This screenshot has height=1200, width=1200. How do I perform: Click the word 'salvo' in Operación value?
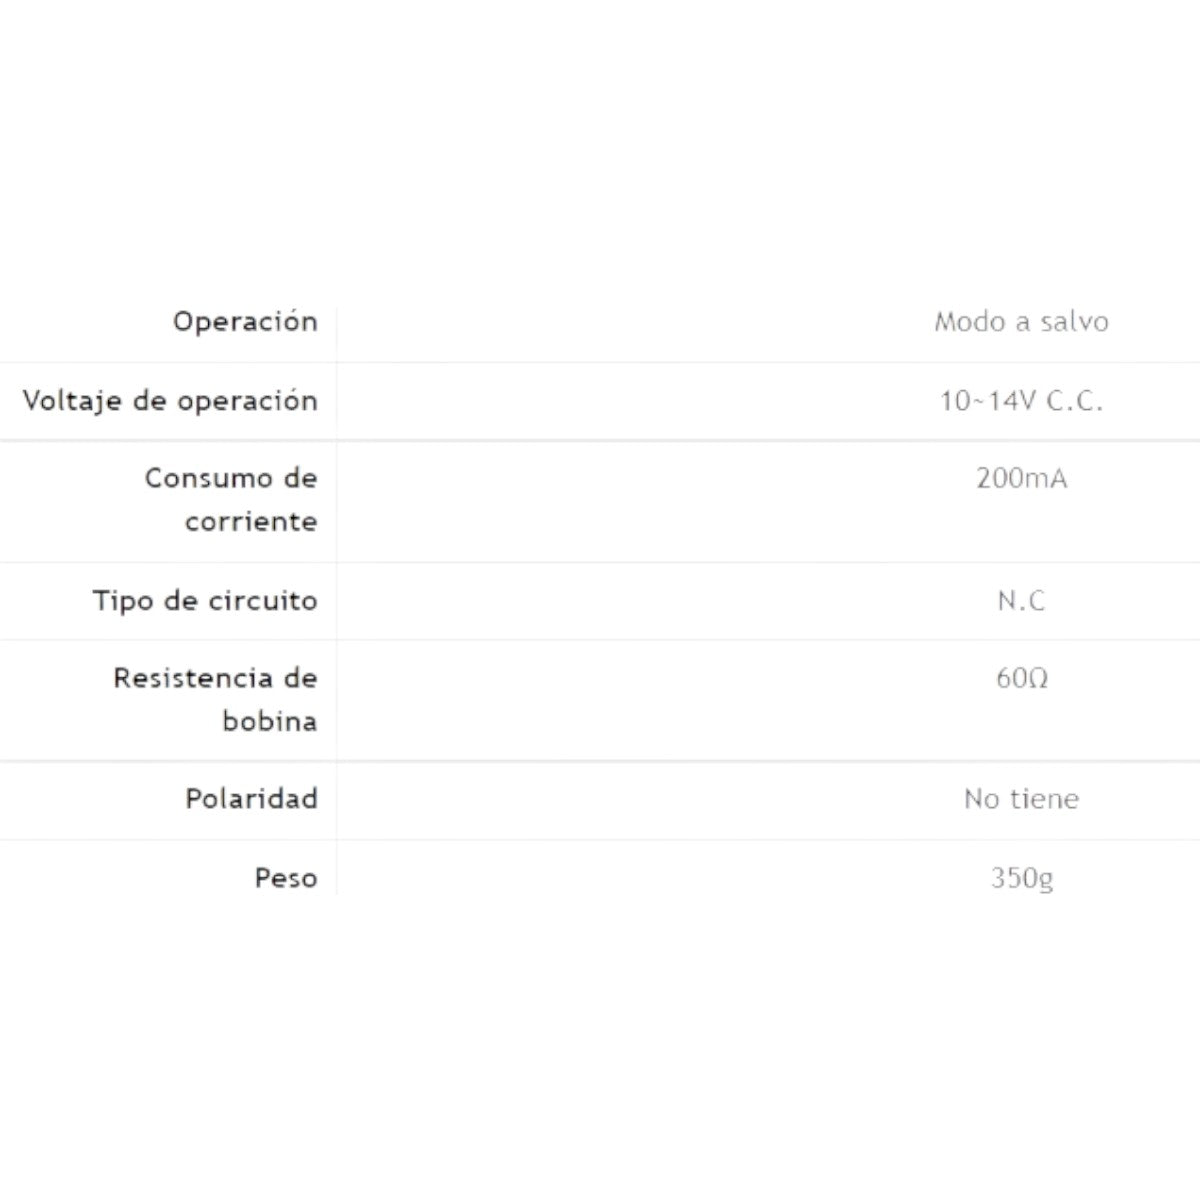(1074, 322)
